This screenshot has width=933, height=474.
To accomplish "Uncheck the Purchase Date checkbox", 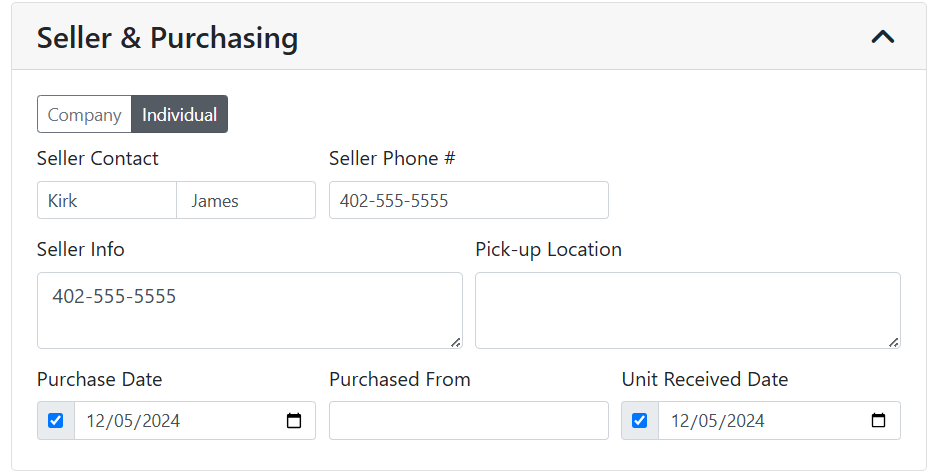I will point(56,421).
